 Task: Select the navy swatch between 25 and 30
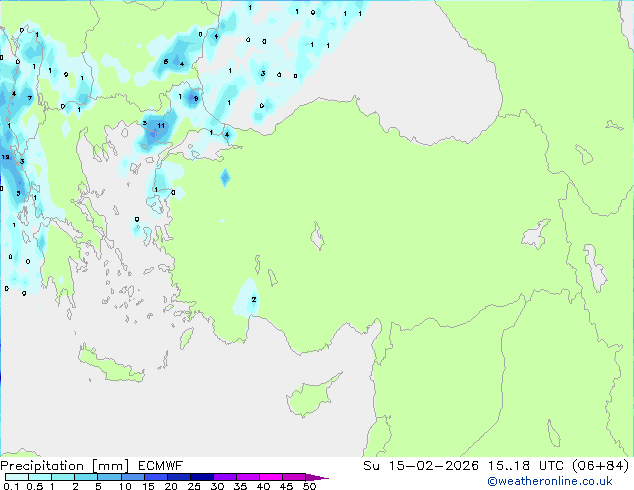(201, 477)
